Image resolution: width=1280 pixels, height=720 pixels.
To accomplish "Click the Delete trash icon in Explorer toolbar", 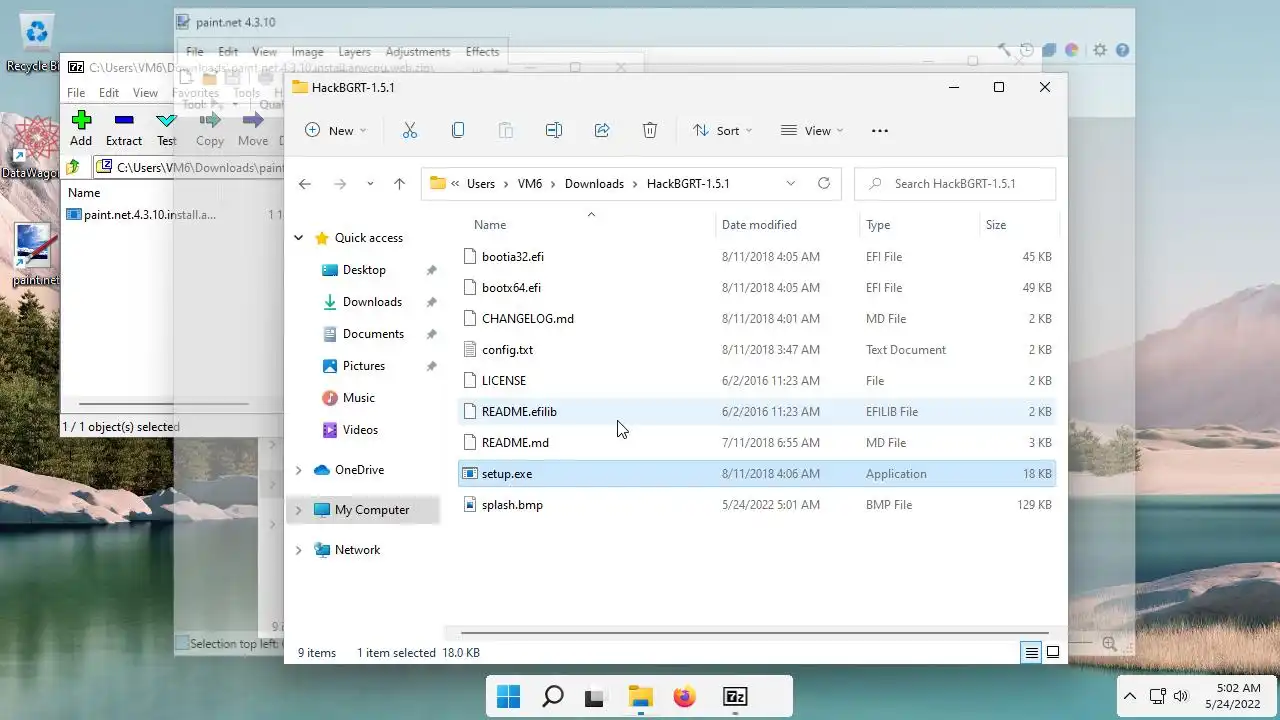I will (650, 130).
